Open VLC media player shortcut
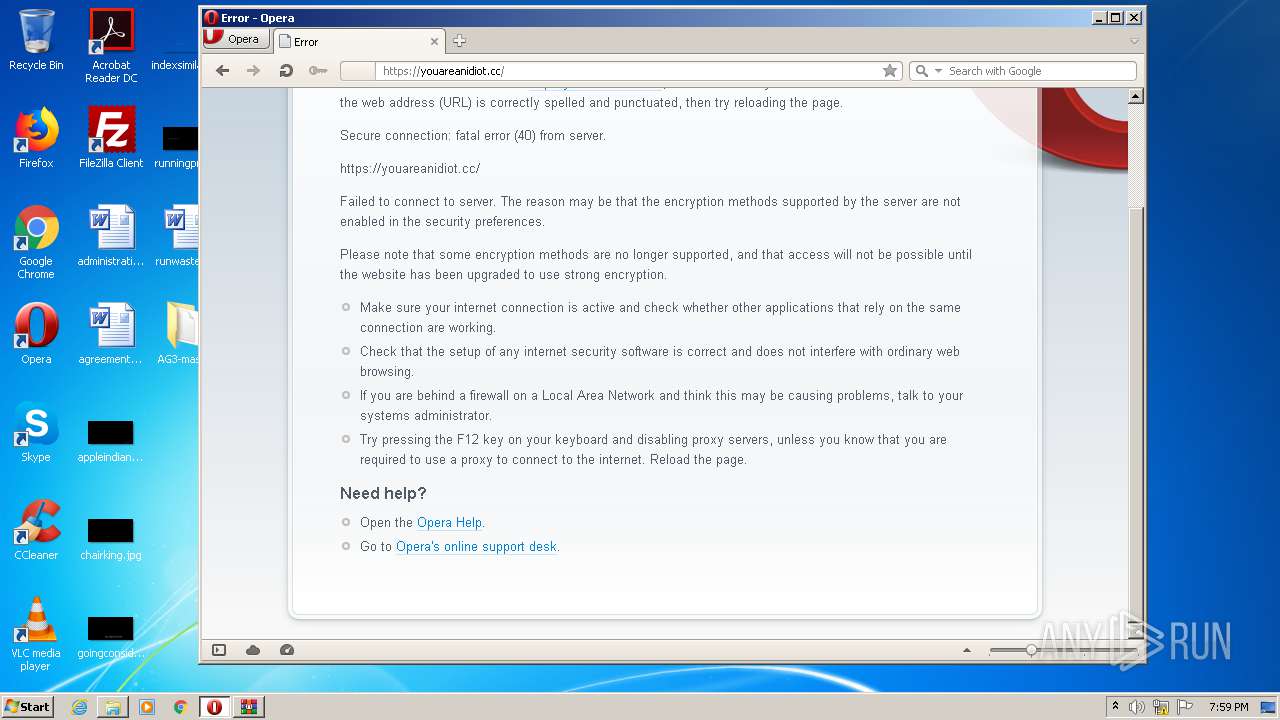1280x720 pixels. (x=36, y=634)
